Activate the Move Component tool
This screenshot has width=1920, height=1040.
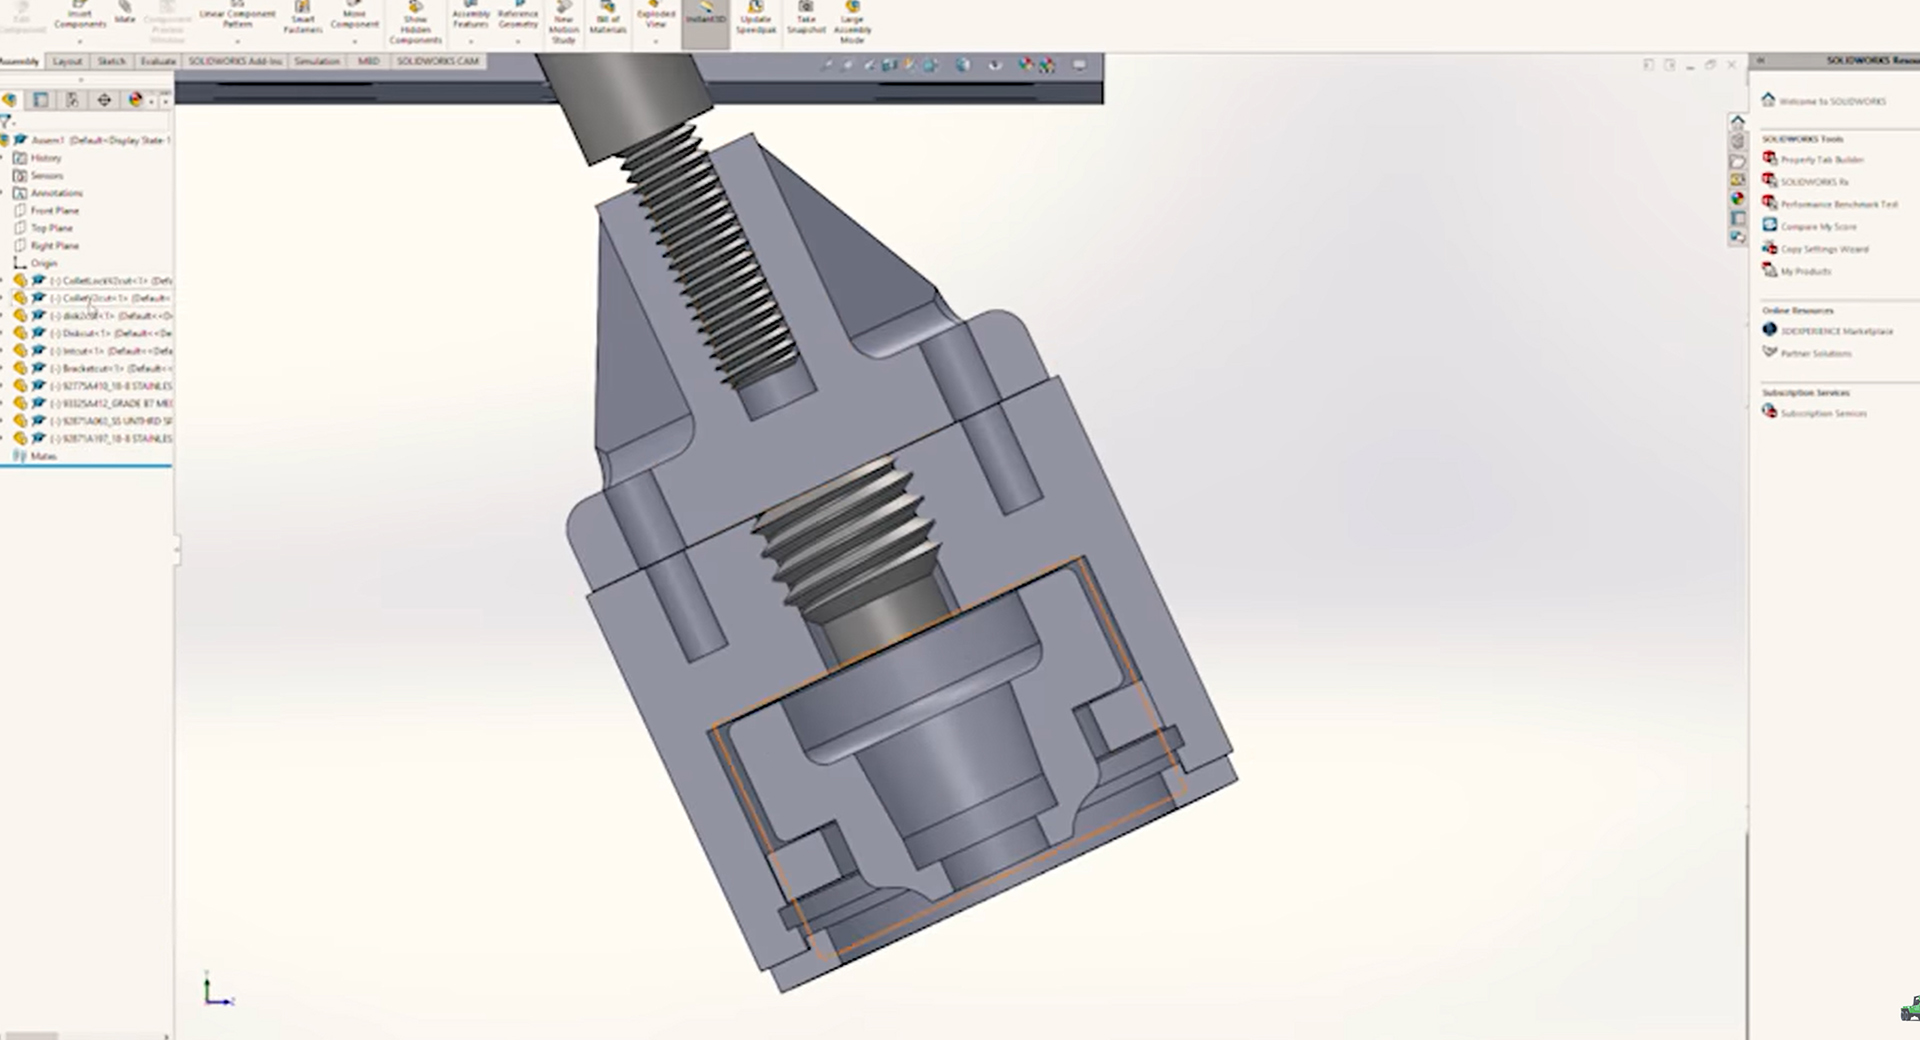tap(354, 16)
